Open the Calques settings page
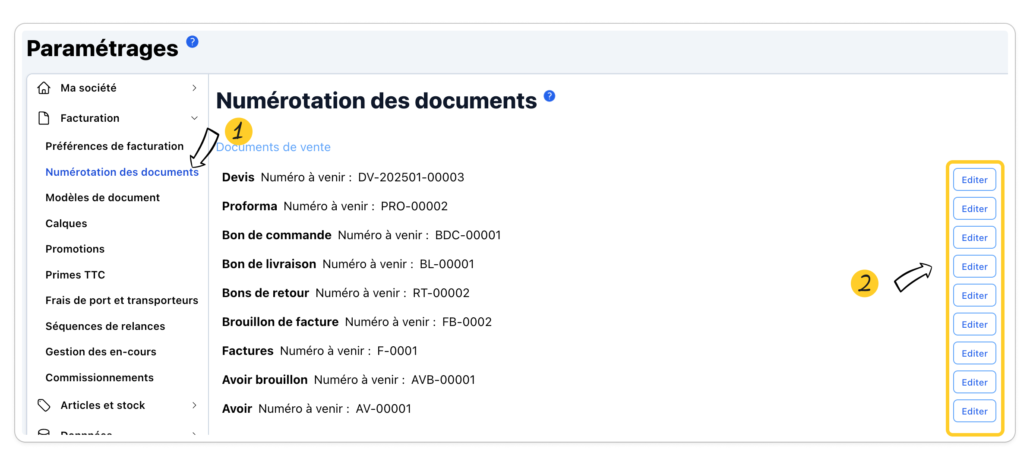The image size is (1030, 462). click(66, 224)
